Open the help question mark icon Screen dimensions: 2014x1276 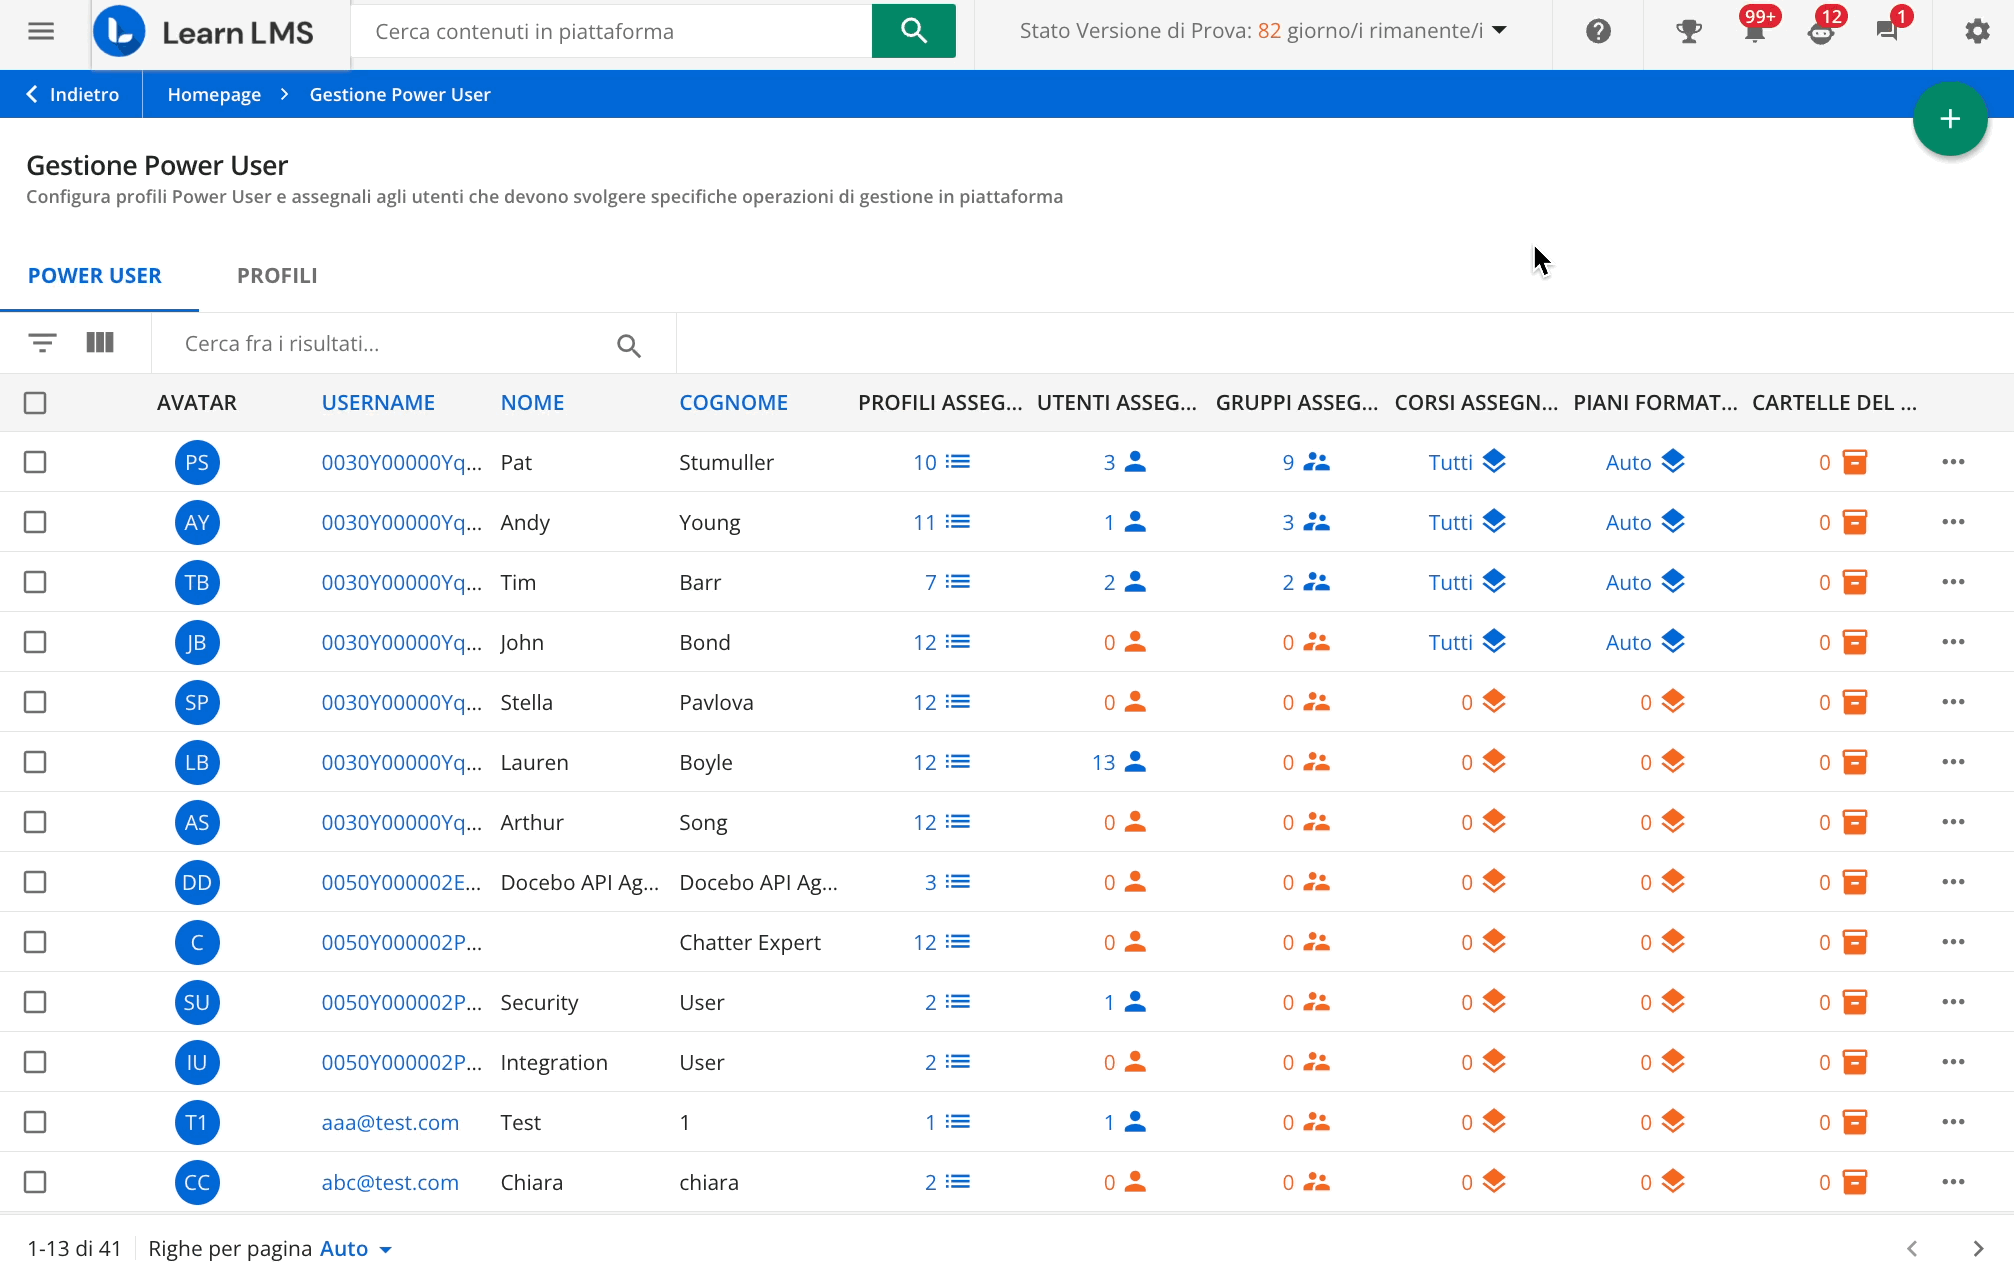pyautogui.click(x=1598, y=31)
